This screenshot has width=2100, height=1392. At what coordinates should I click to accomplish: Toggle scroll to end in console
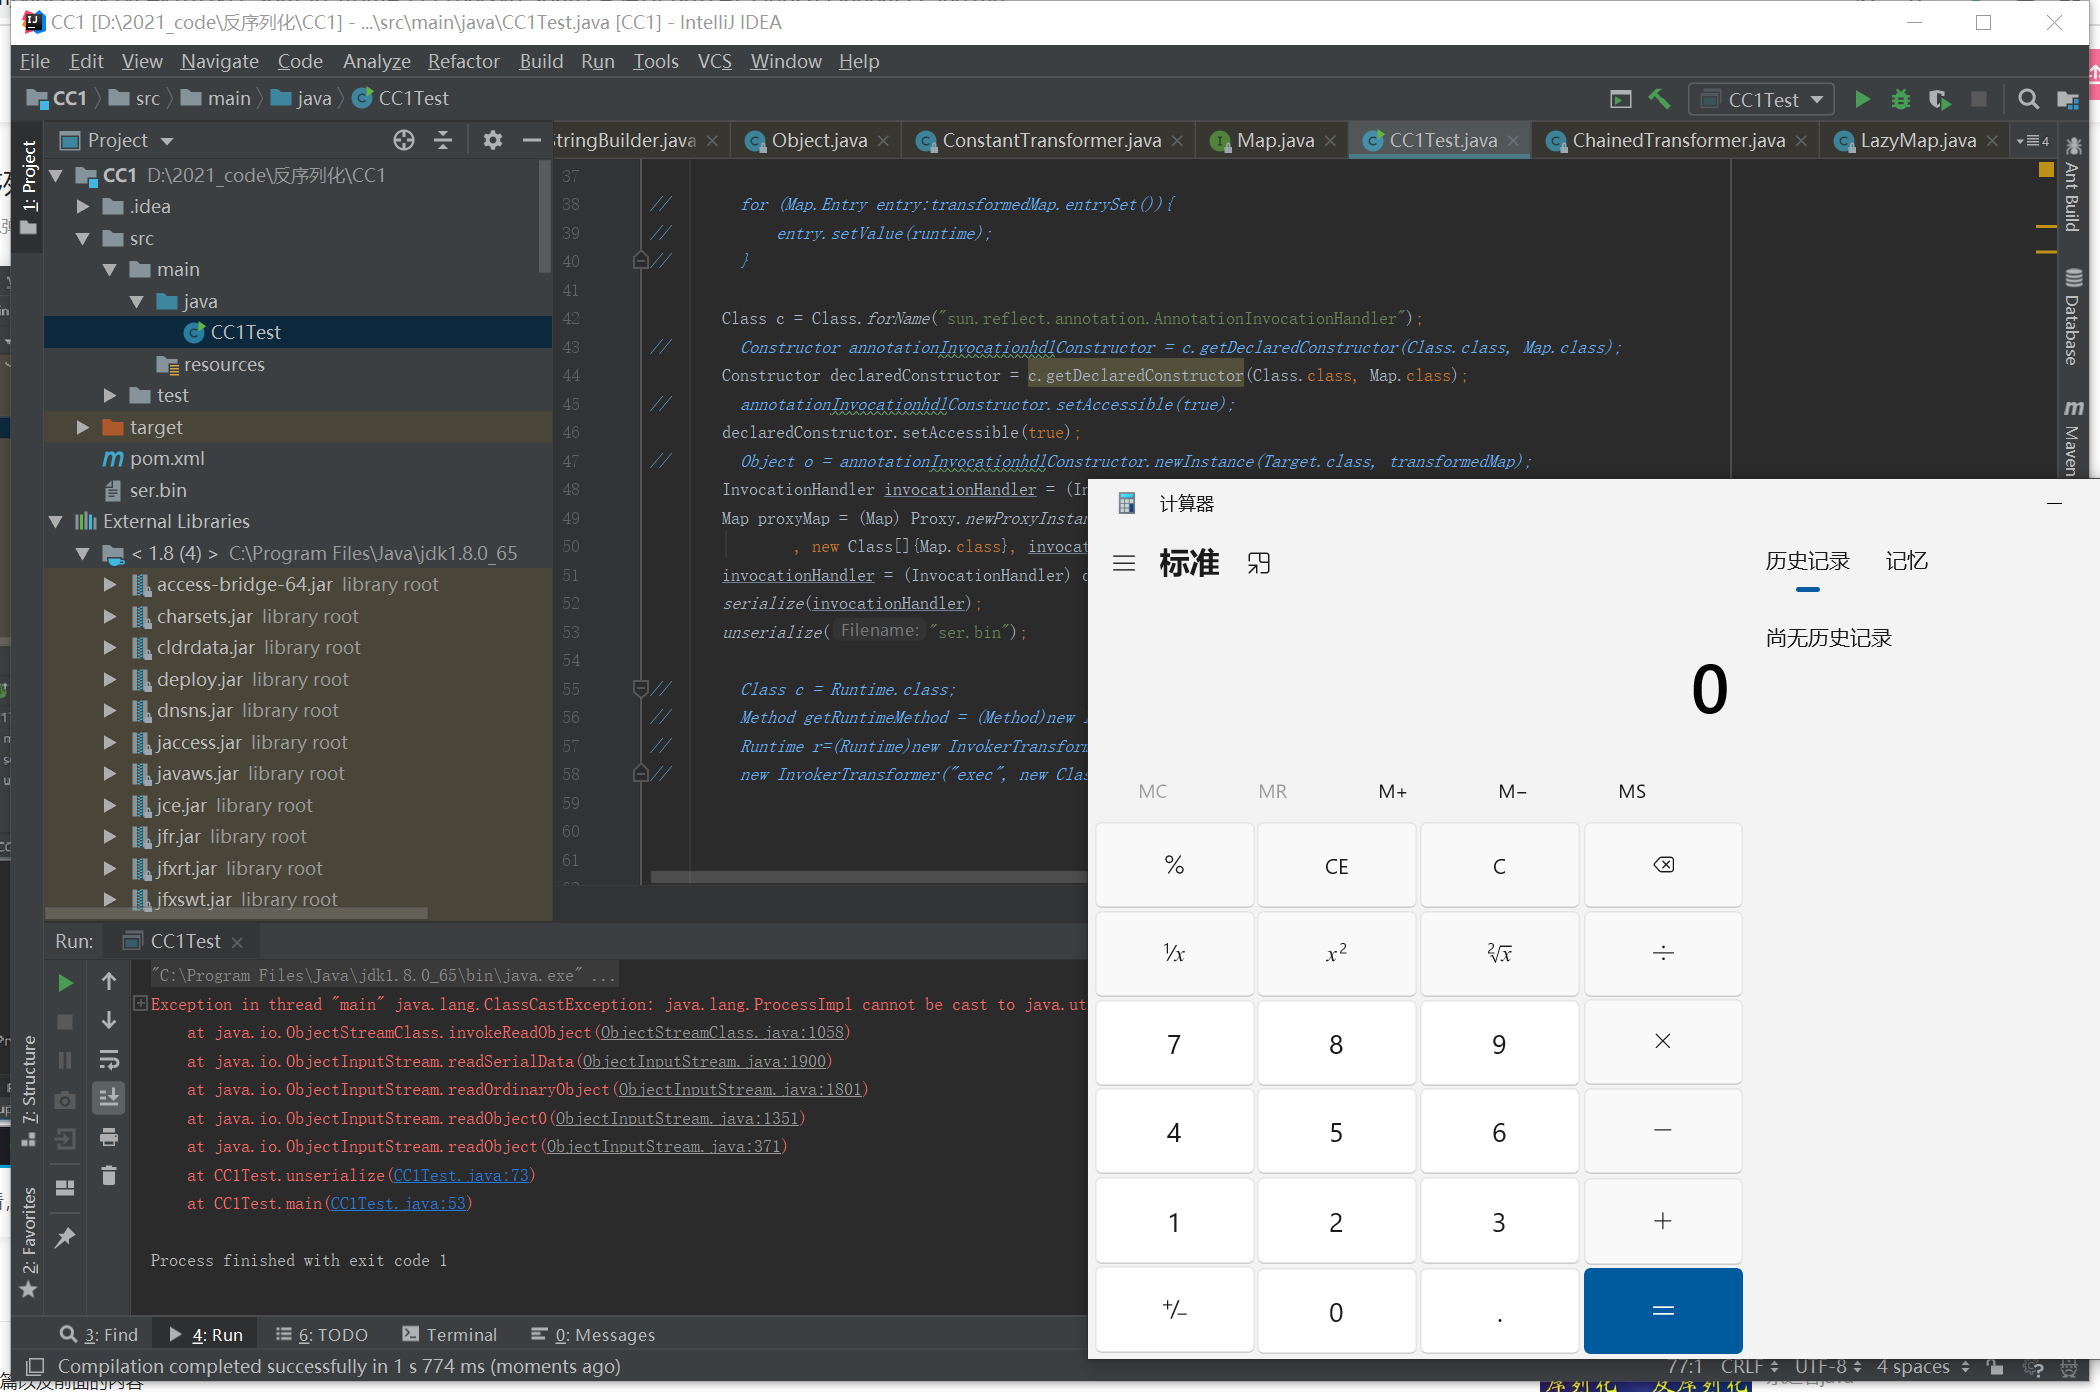click(x=109, y=1098)
